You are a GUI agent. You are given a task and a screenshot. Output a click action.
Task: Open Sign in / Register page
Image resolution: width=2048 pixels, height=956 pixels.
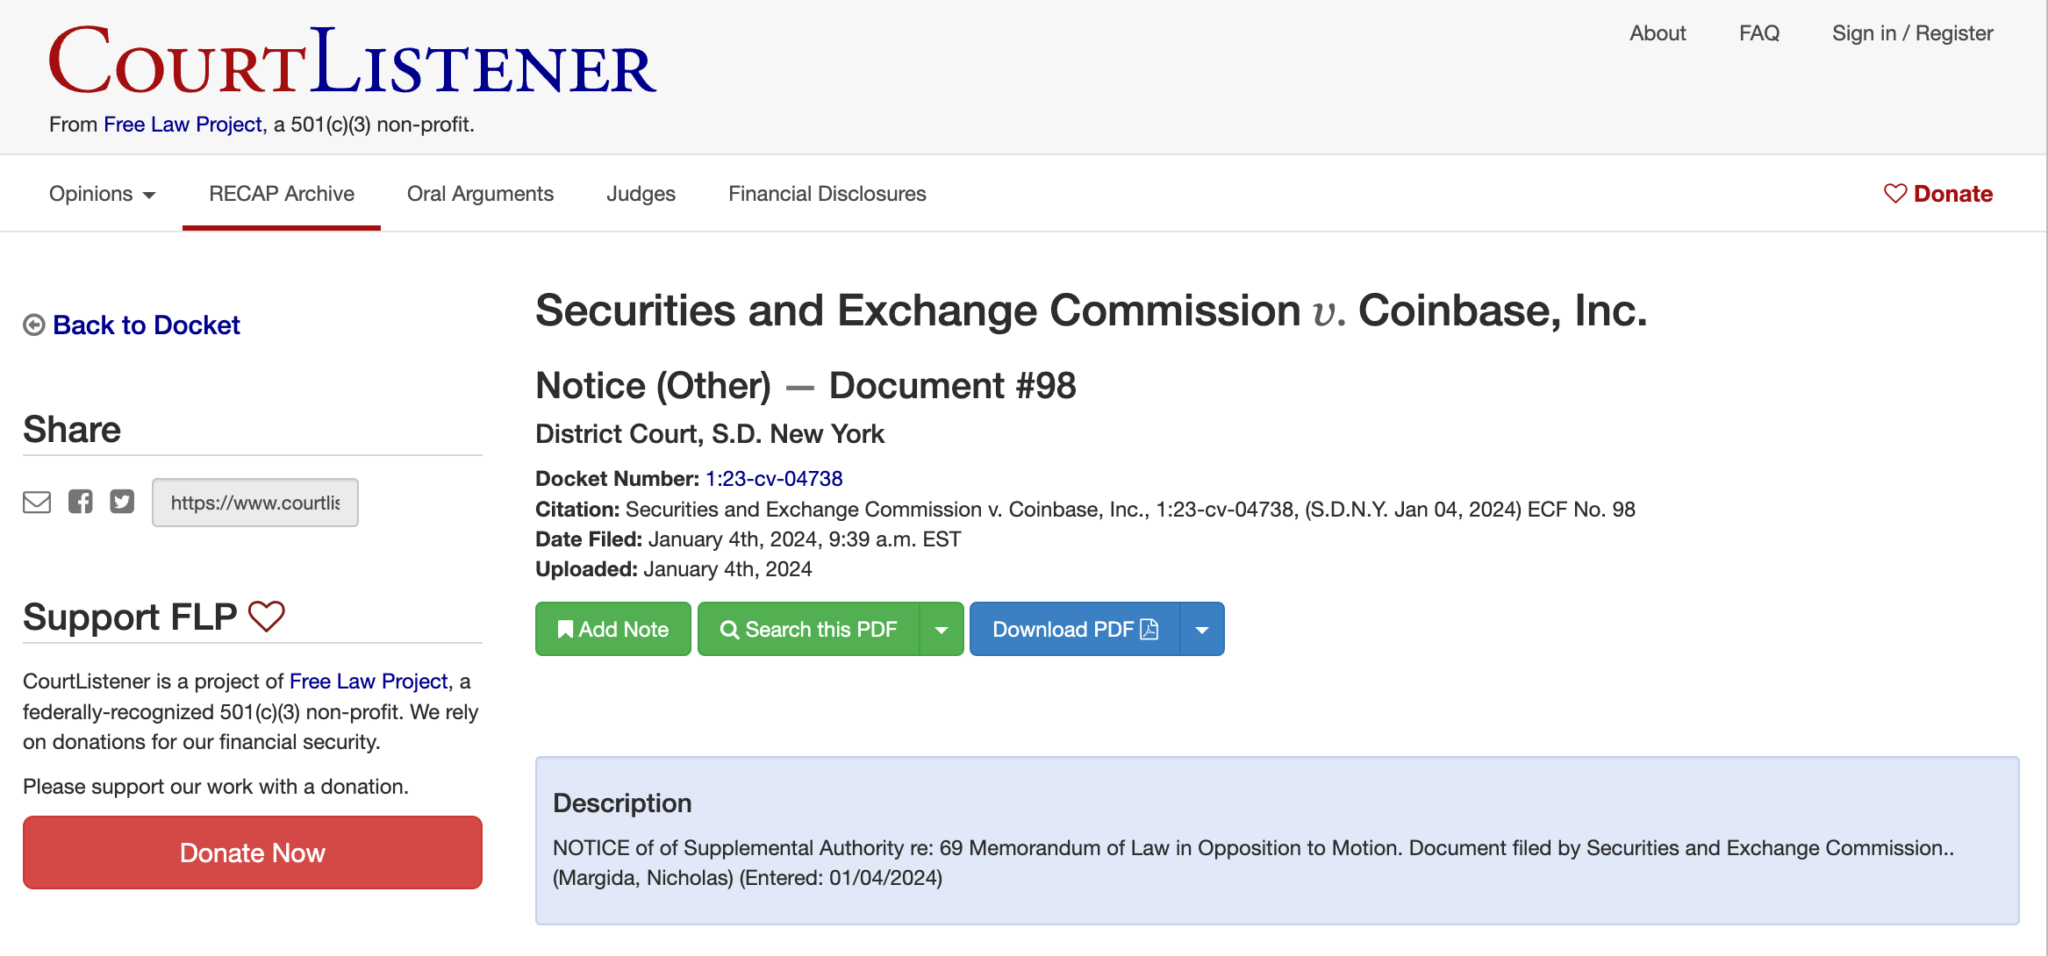point(1912,33)
